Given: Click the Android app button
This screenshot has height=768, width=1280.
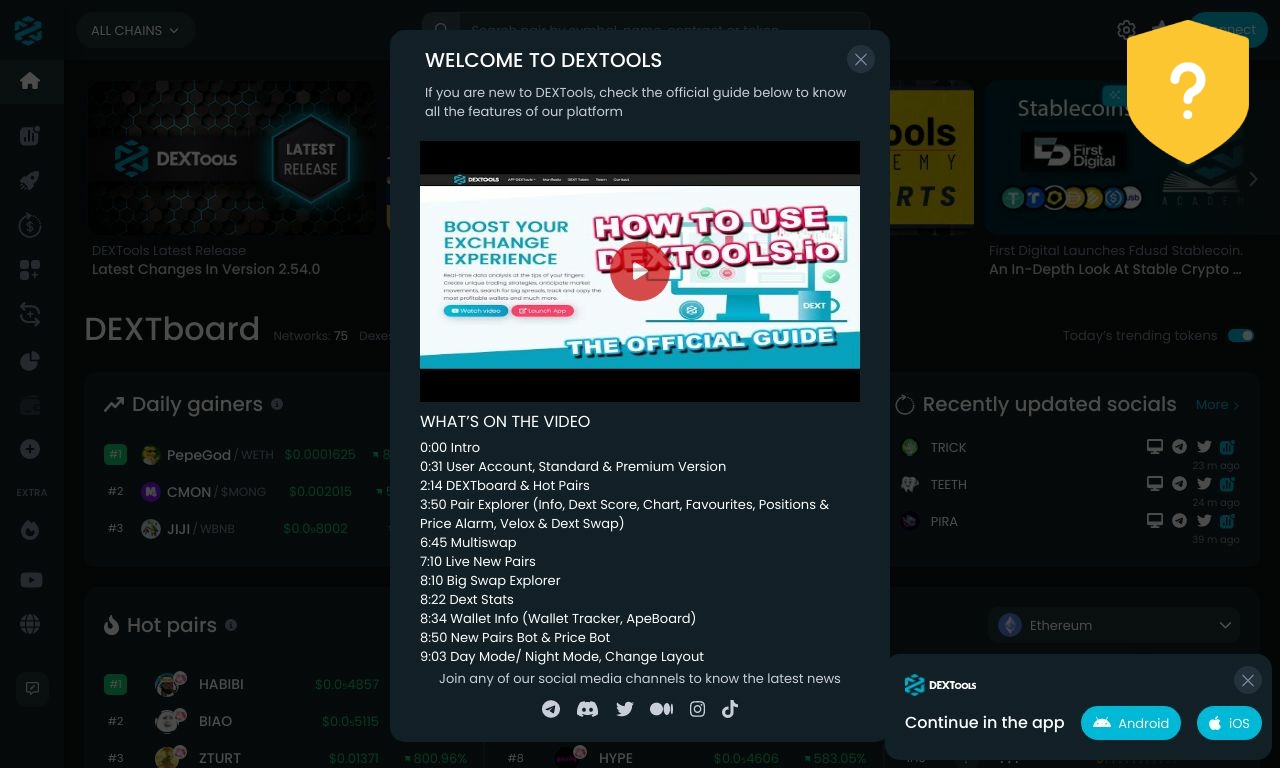Looking at the screenshot, I should [x=1131, y=723].
